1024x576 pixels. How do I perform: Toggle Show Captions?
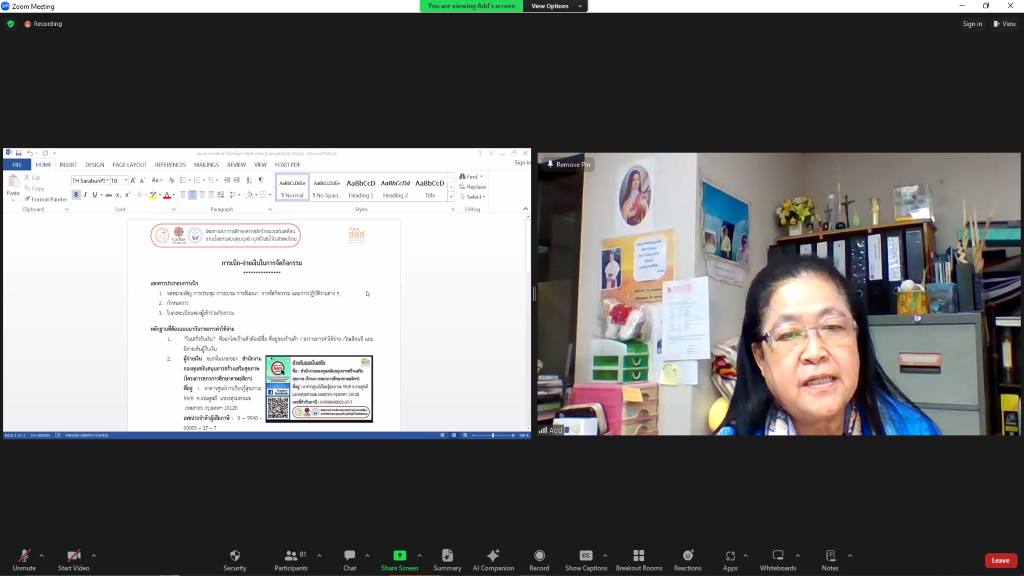pyautogui.click(x=586, y=556)
